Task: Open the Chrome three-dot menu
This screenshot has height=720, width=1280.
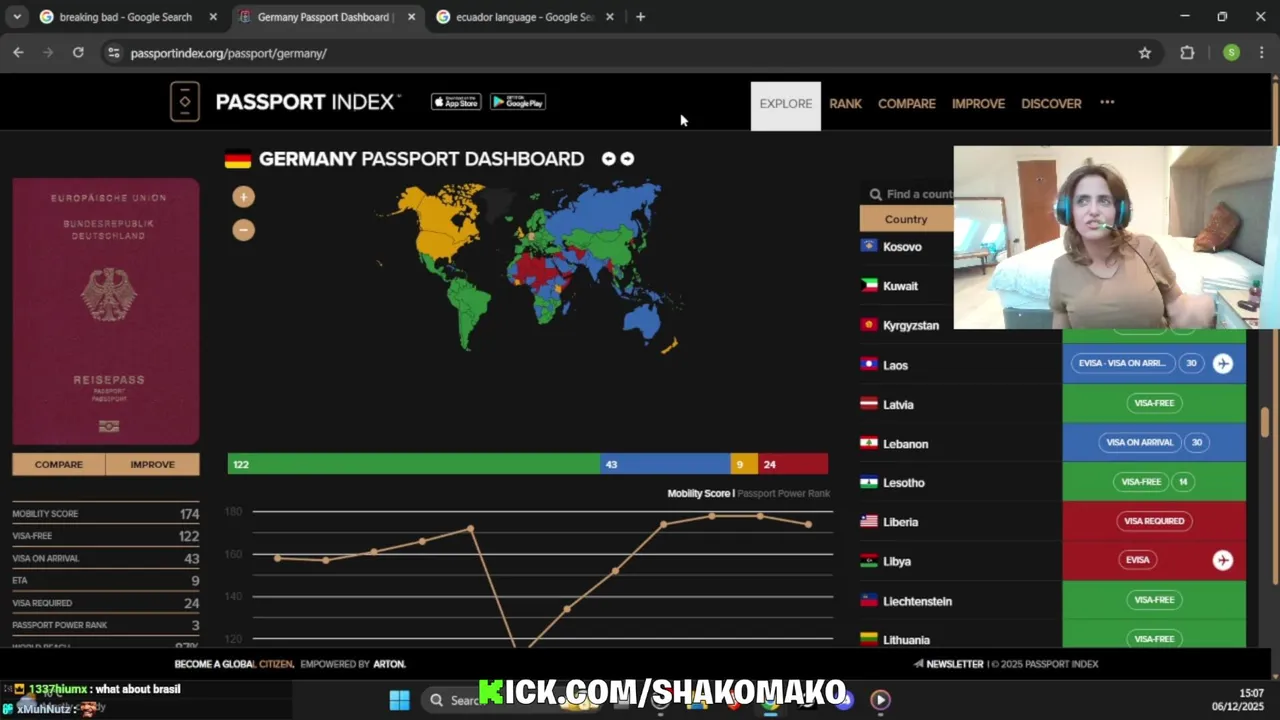Action: tap(1261, 53)
